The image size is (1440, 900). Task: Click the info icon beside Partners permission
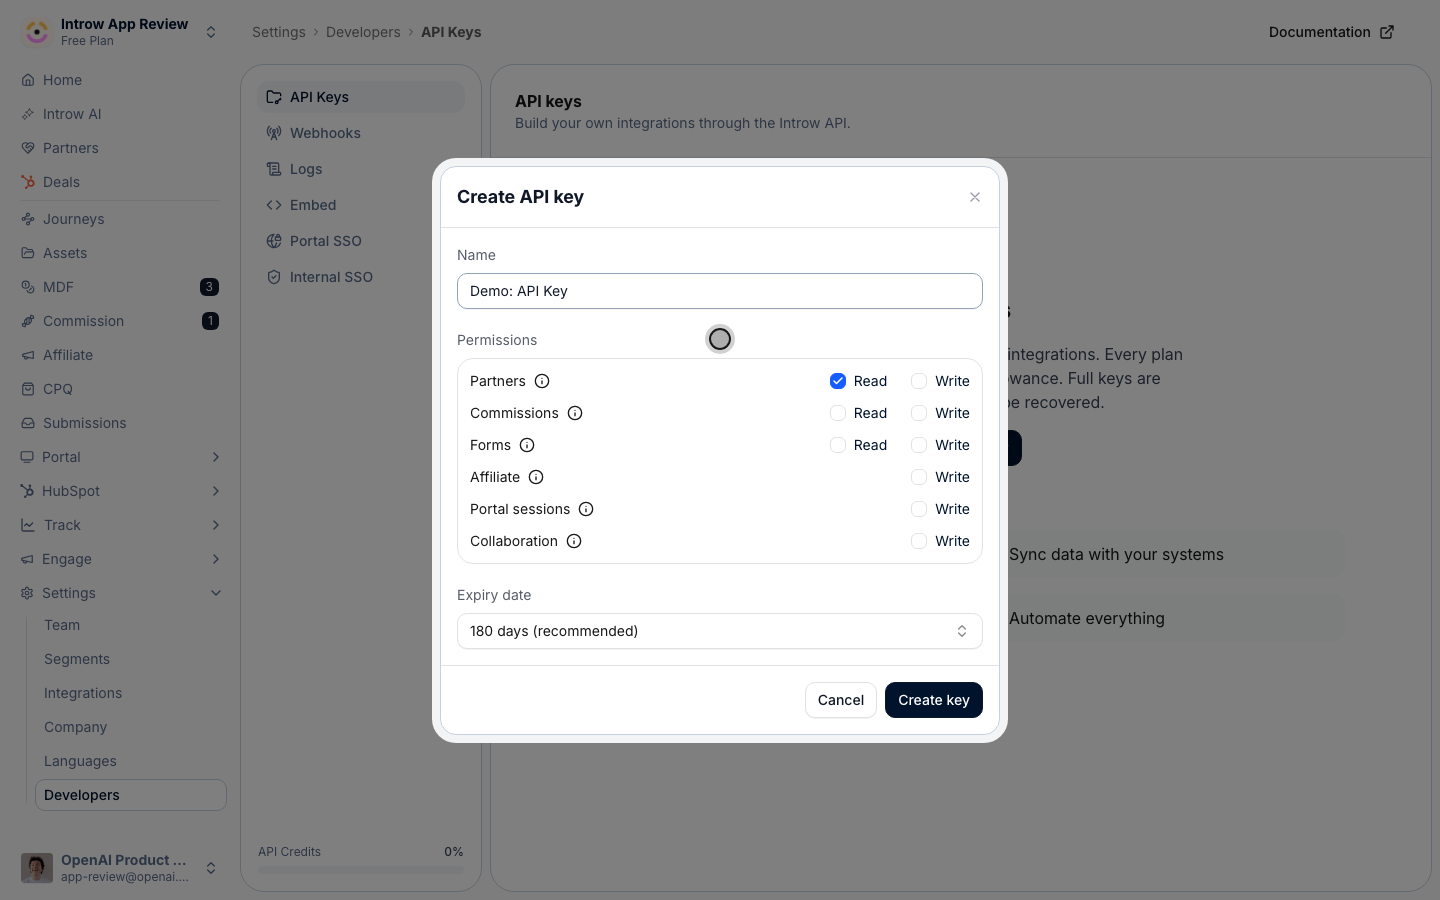[x=542, y=381]
